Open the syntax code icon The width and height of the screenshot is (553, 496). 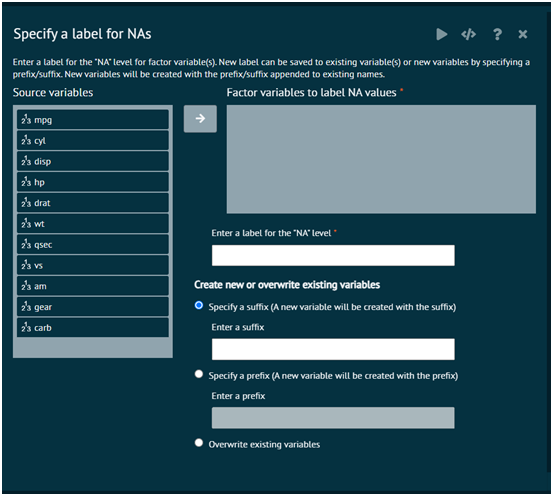(468, 34)
